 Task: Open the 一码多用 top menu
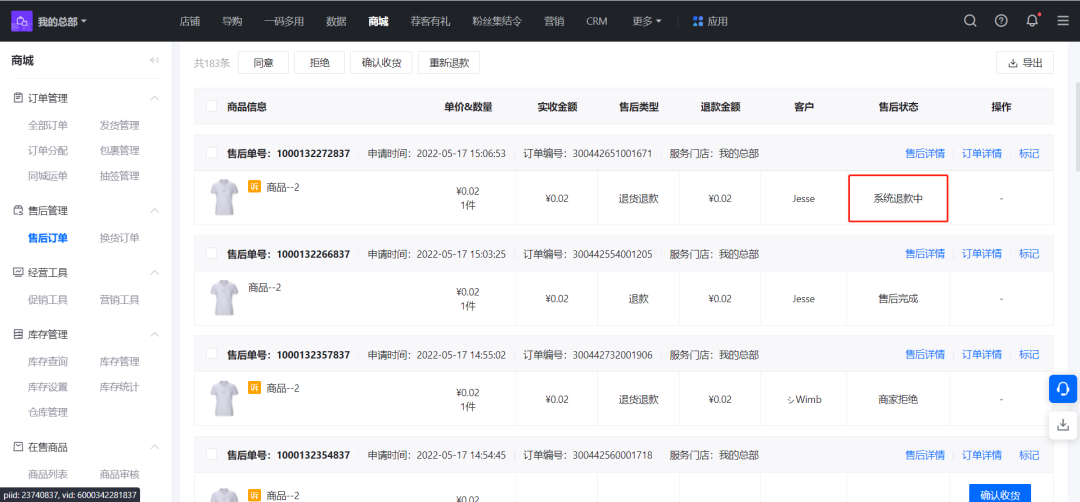(284, 21)
